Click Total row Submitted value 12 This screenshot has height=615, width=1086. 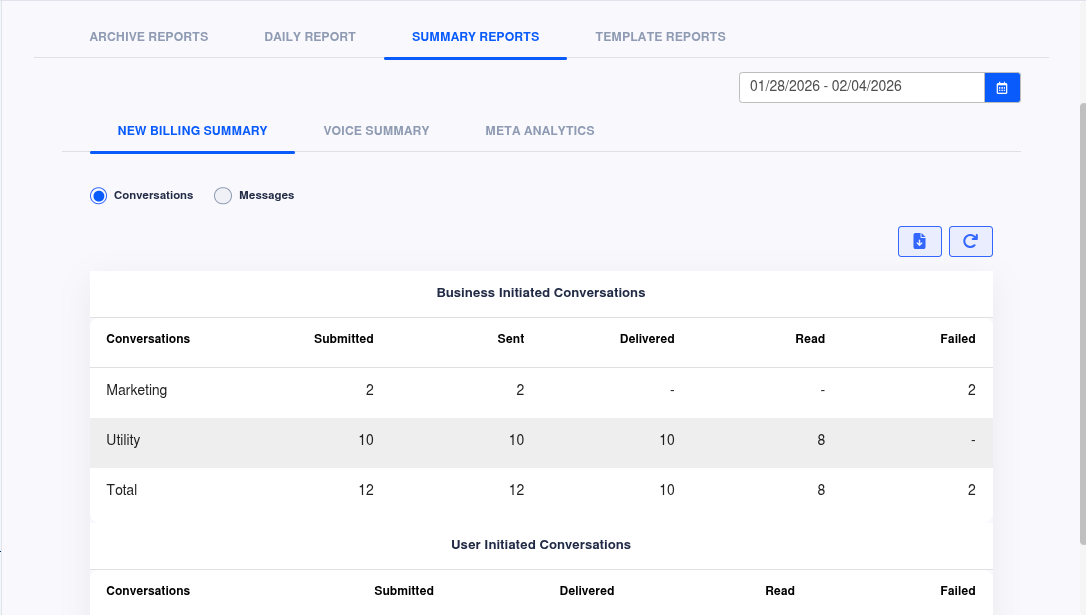coord(366,490)
